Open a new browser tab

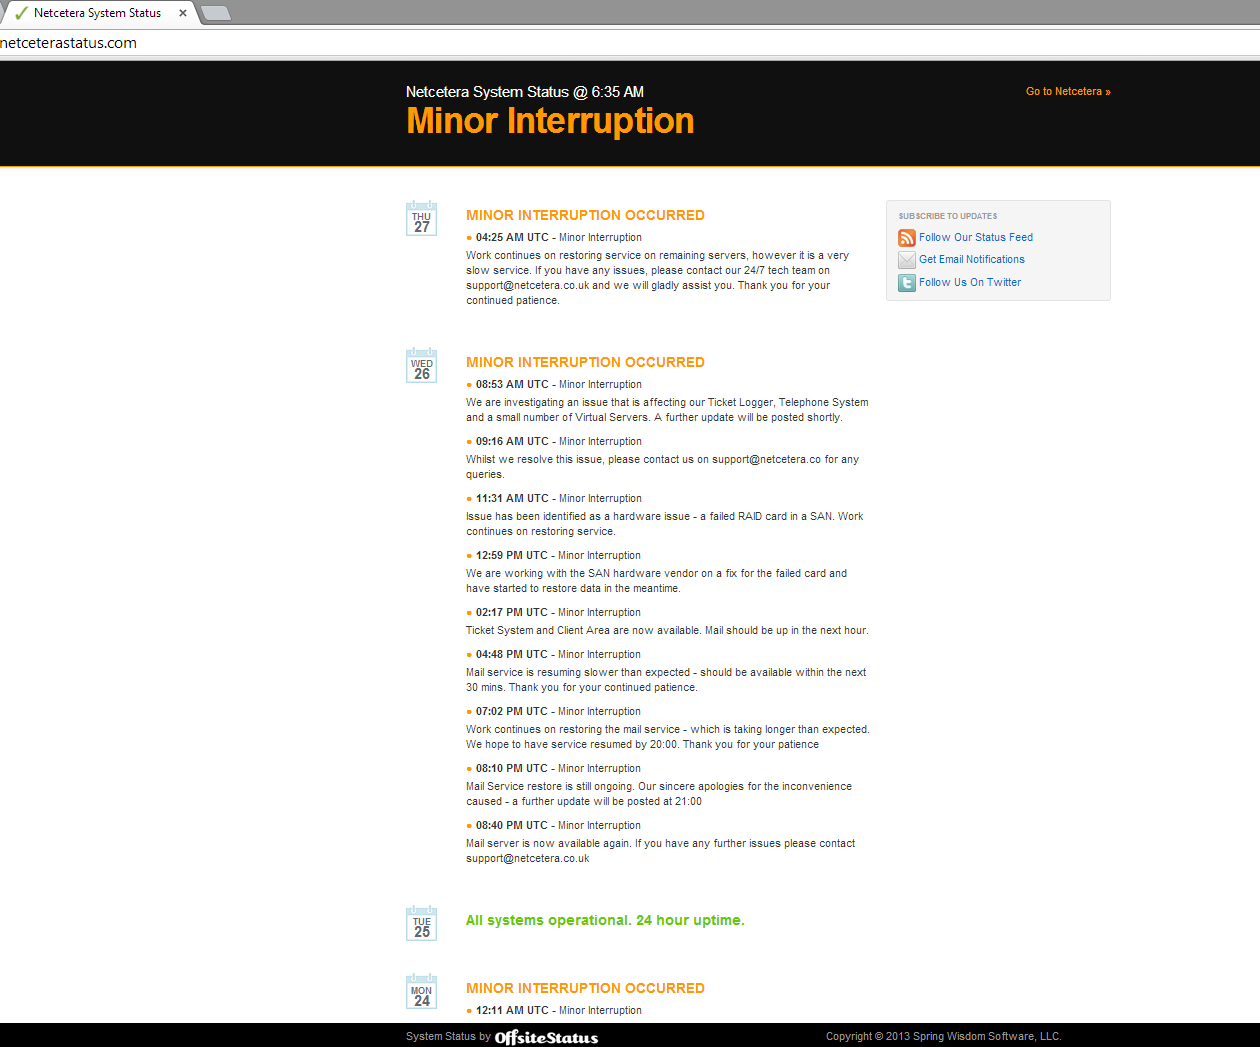click(216, 13)
